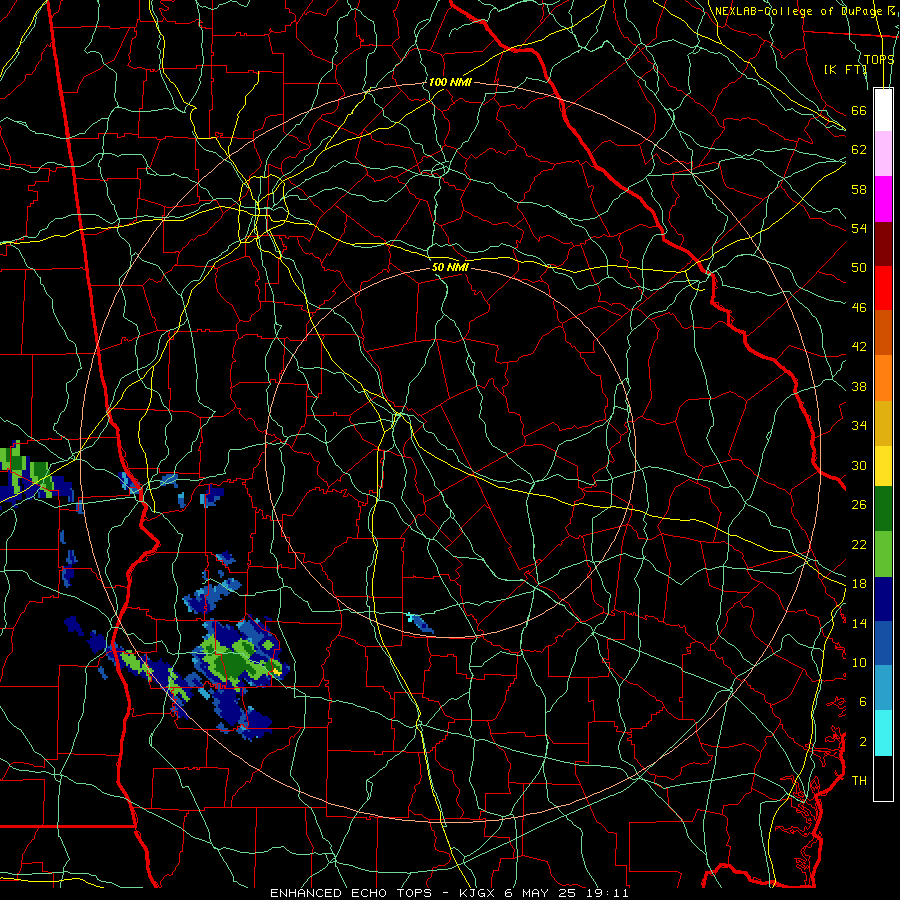Screen dimensions: 900x900
Task: Click the legend value "2"
Action: 863,742
